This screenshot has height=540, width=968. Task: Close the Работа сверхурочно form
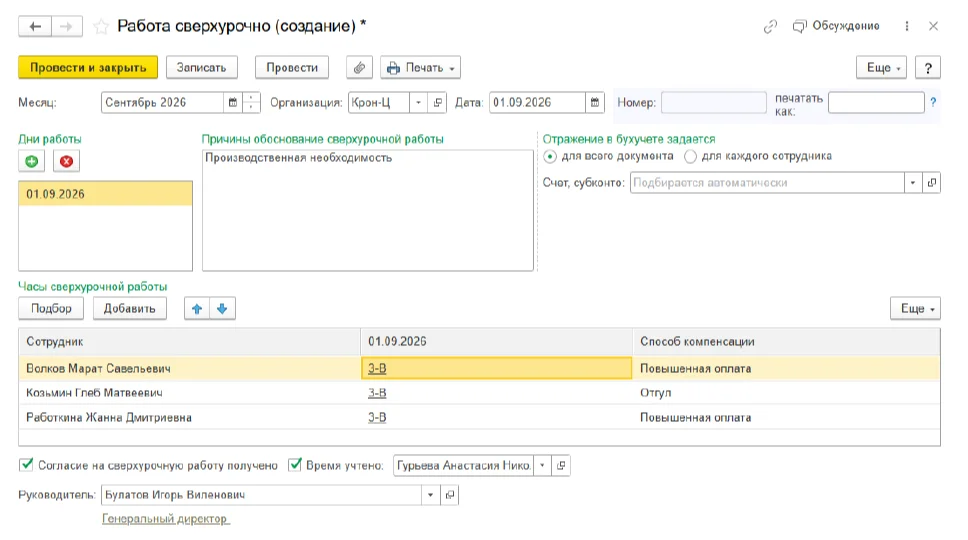click(x=933, y=26)
